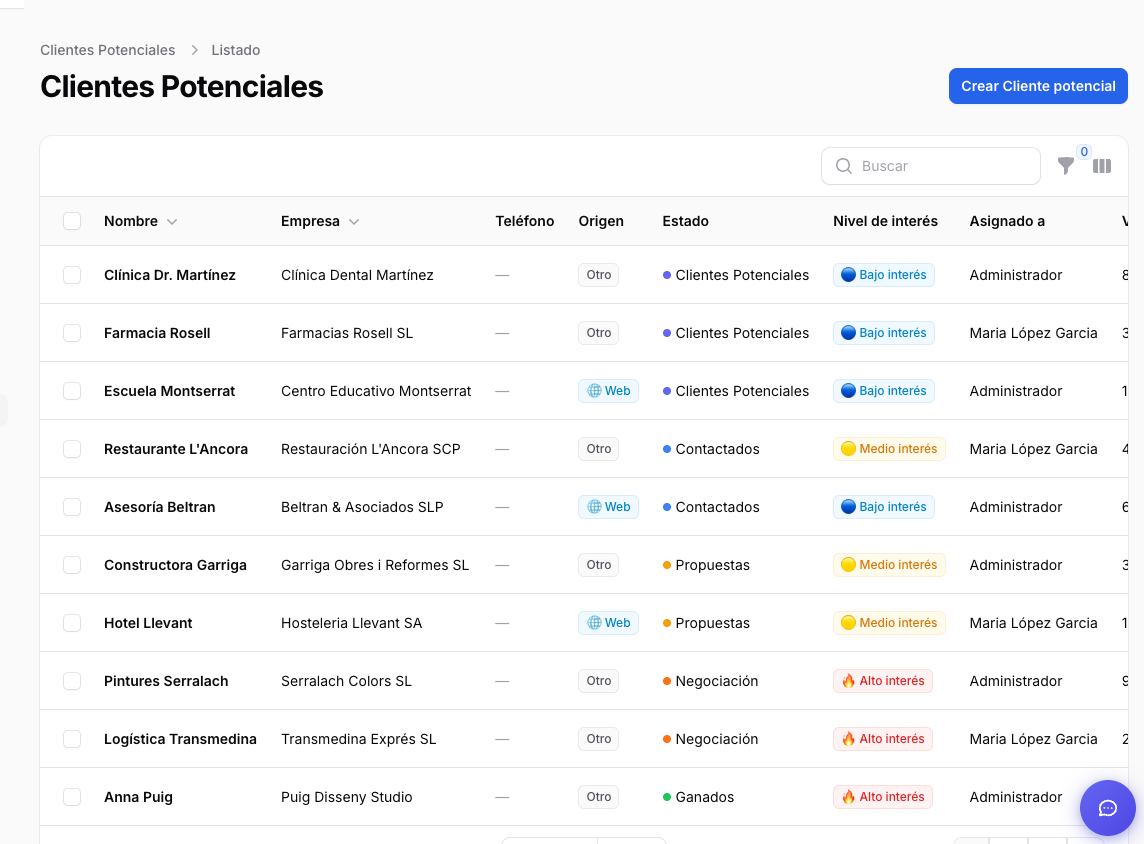
Task: Click Otro origin badge for Anna Puig
Action: pyautogui.click(x=598, y=797)
